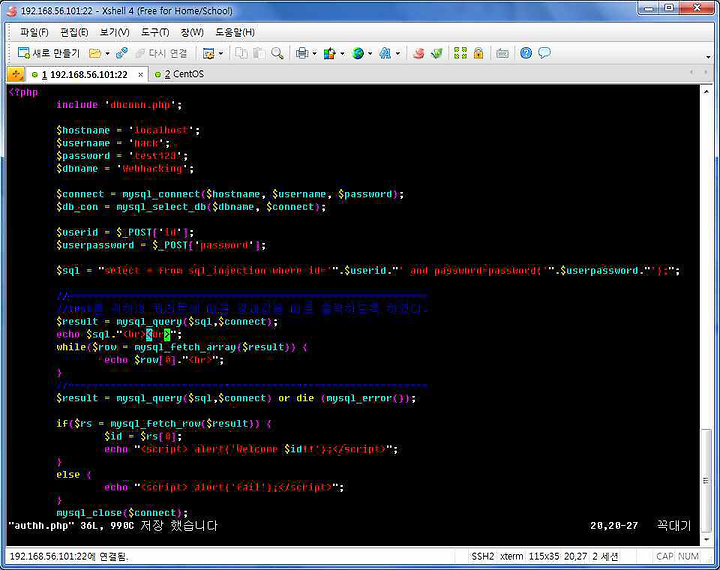
Task: Click the 2 세션 status bar entry
Action: [605, 556]
